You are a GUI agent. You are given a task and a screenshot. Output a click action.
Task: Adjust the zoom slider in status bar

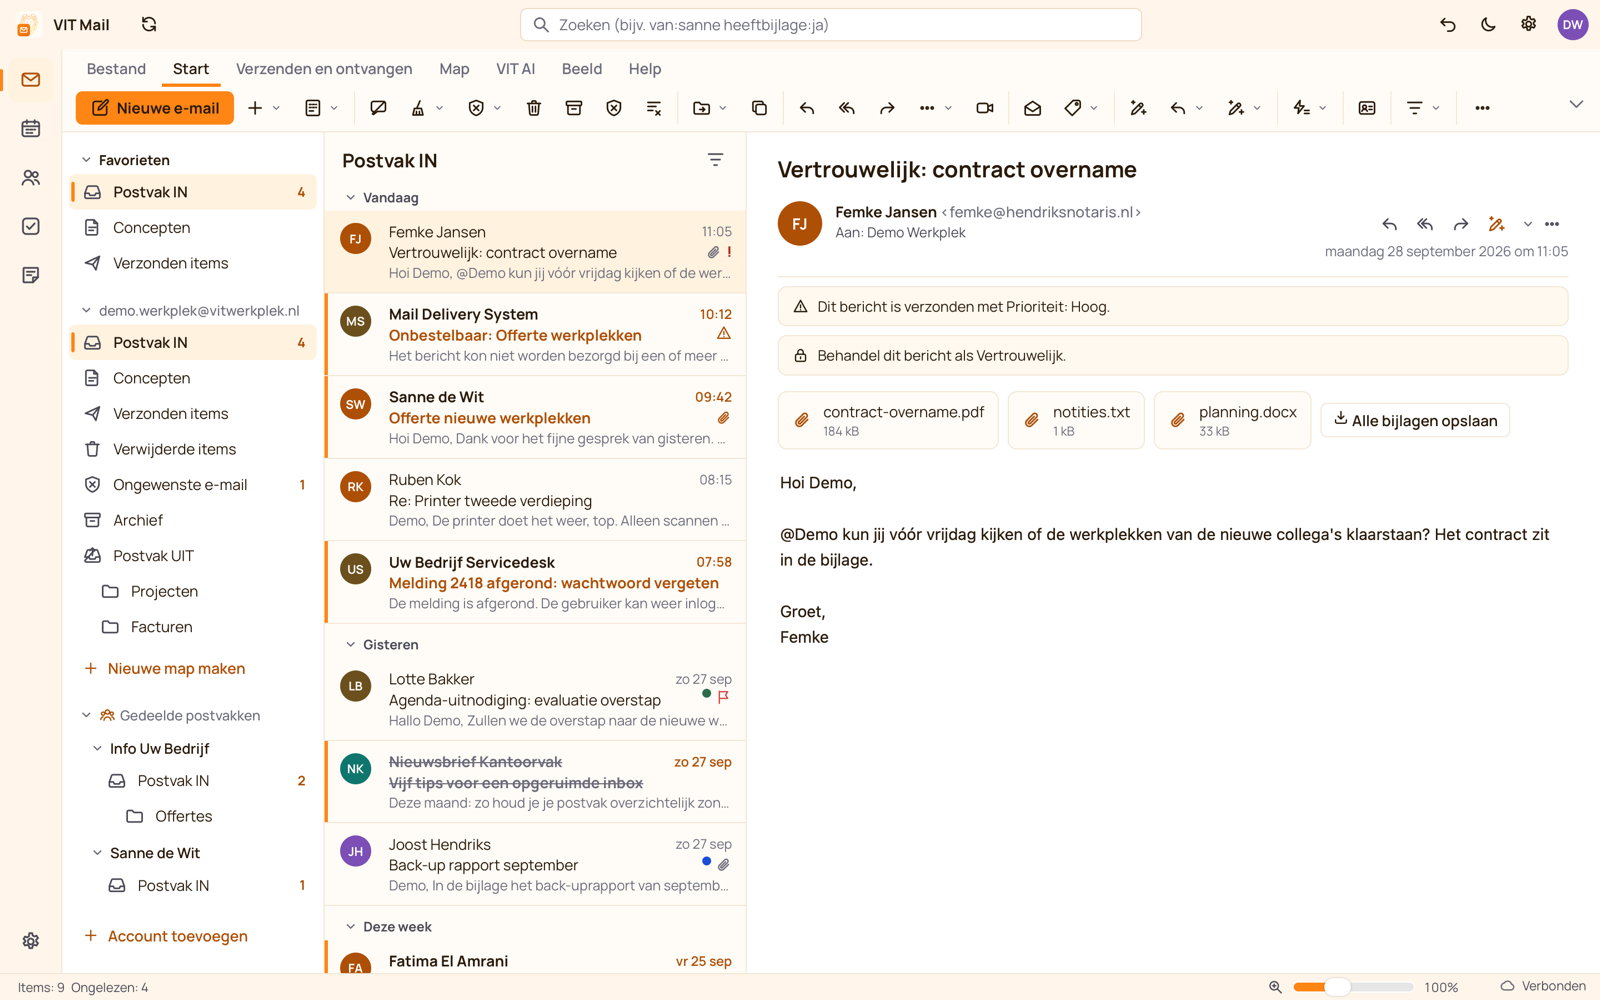[1352, 987]
